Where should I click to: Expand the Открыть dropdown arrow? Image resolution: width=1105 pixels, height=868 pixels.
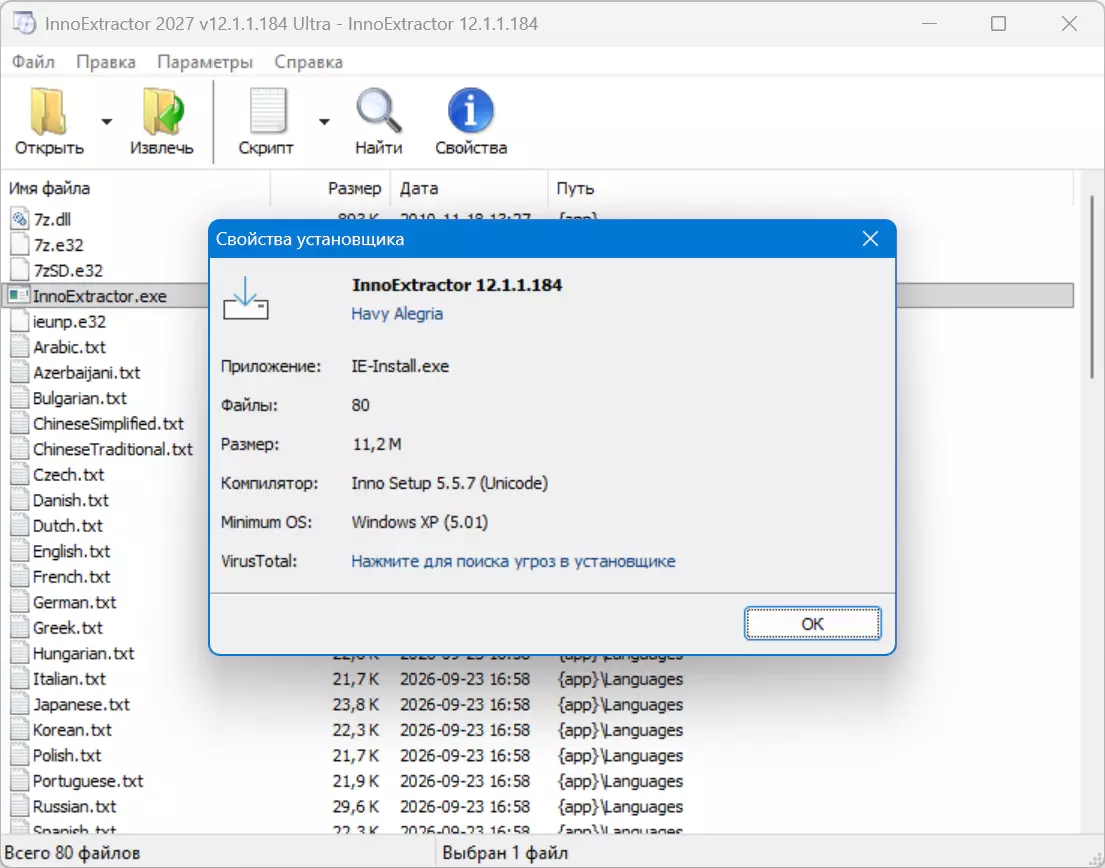click(106, 122)
